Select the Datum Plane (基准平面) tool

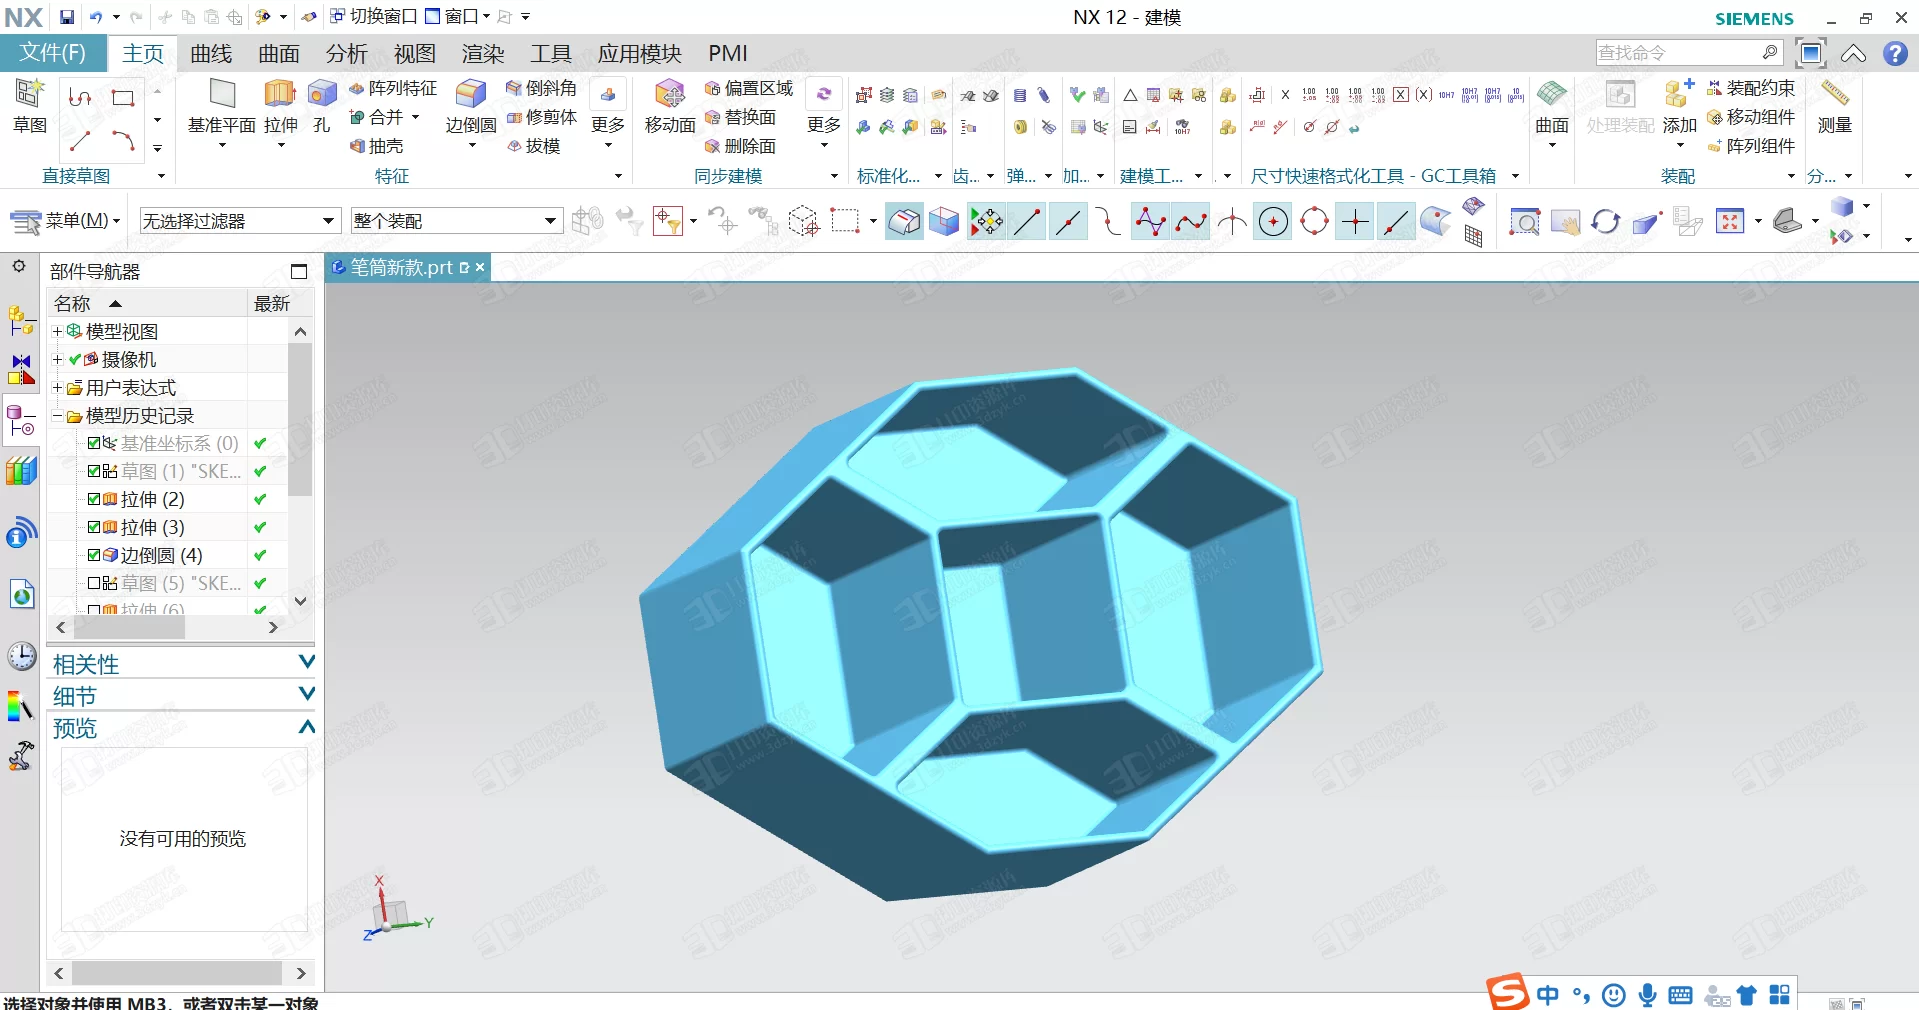222,106
